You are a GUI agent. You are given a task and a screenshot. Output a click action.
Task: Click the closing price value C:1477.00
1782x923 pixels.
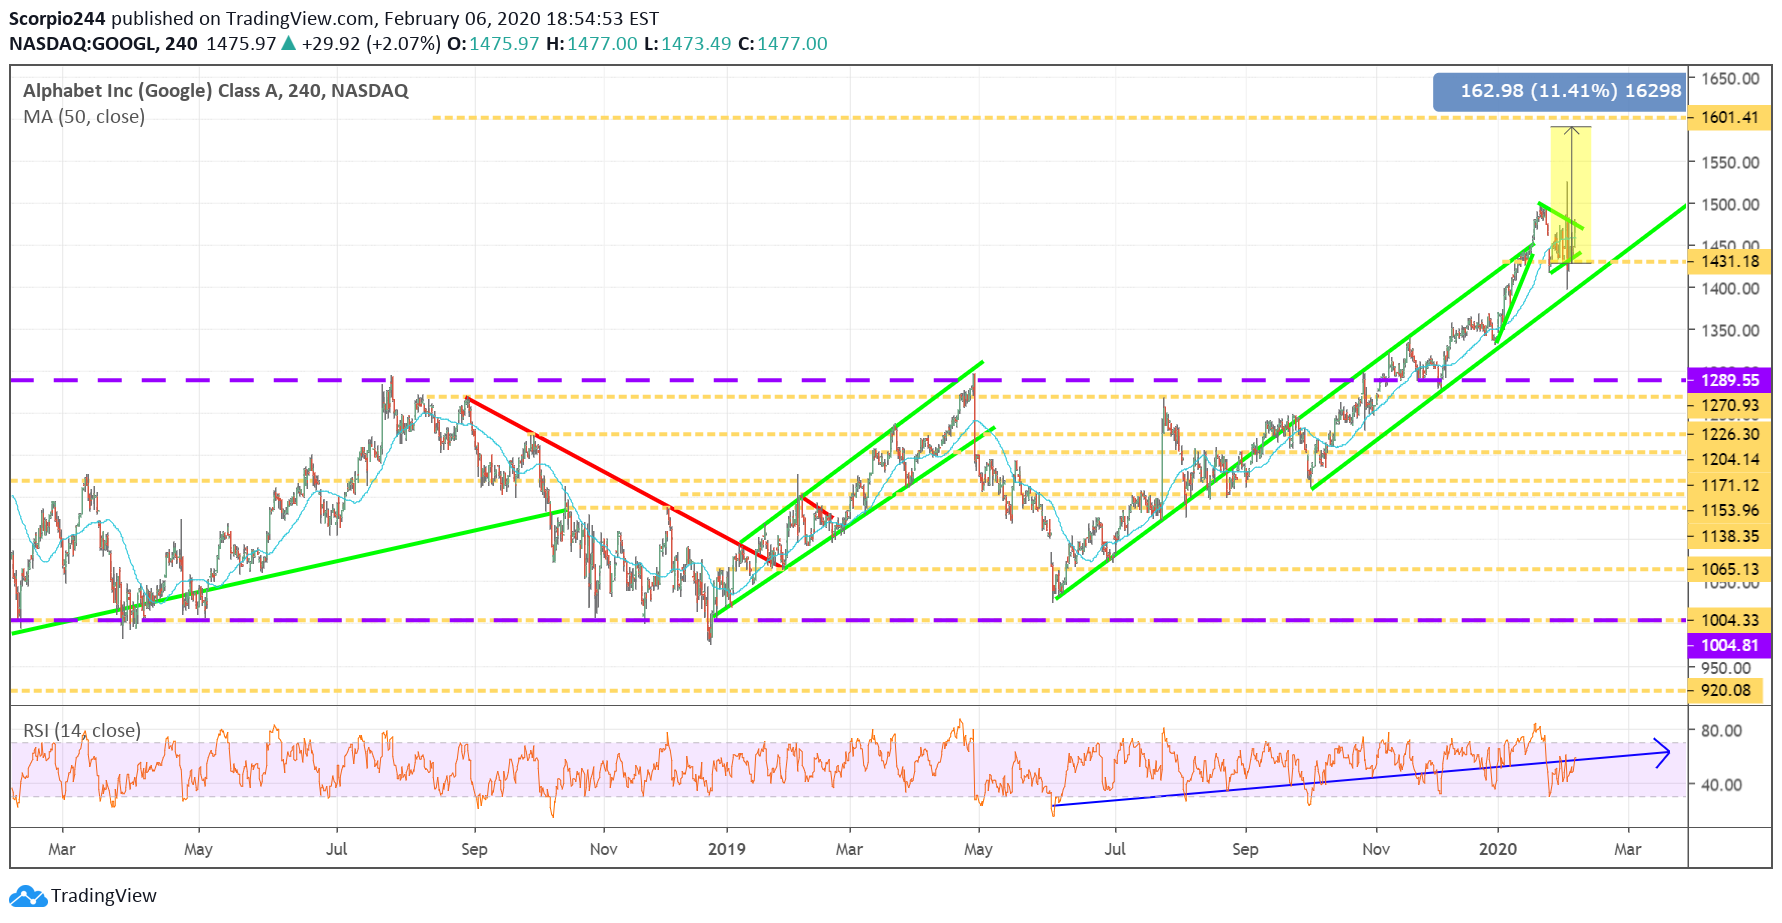pyautogui.click(x=783, y=44)
